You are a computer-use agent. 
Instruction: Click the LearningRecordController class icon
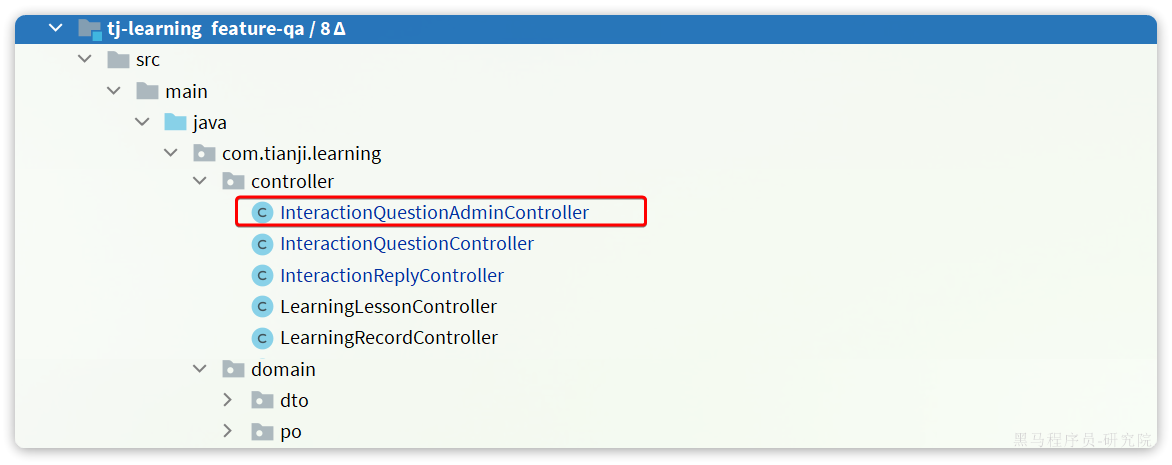(x=262, y=339)
